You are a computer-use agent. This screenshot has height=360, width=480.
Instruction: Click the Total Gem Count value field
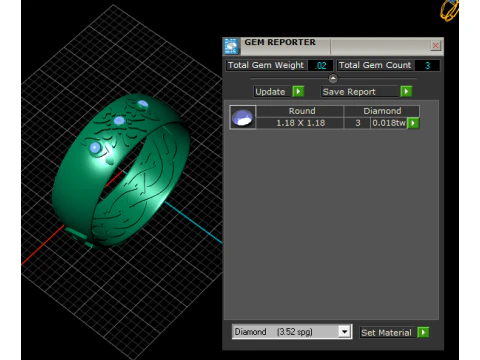pos(427,65)
